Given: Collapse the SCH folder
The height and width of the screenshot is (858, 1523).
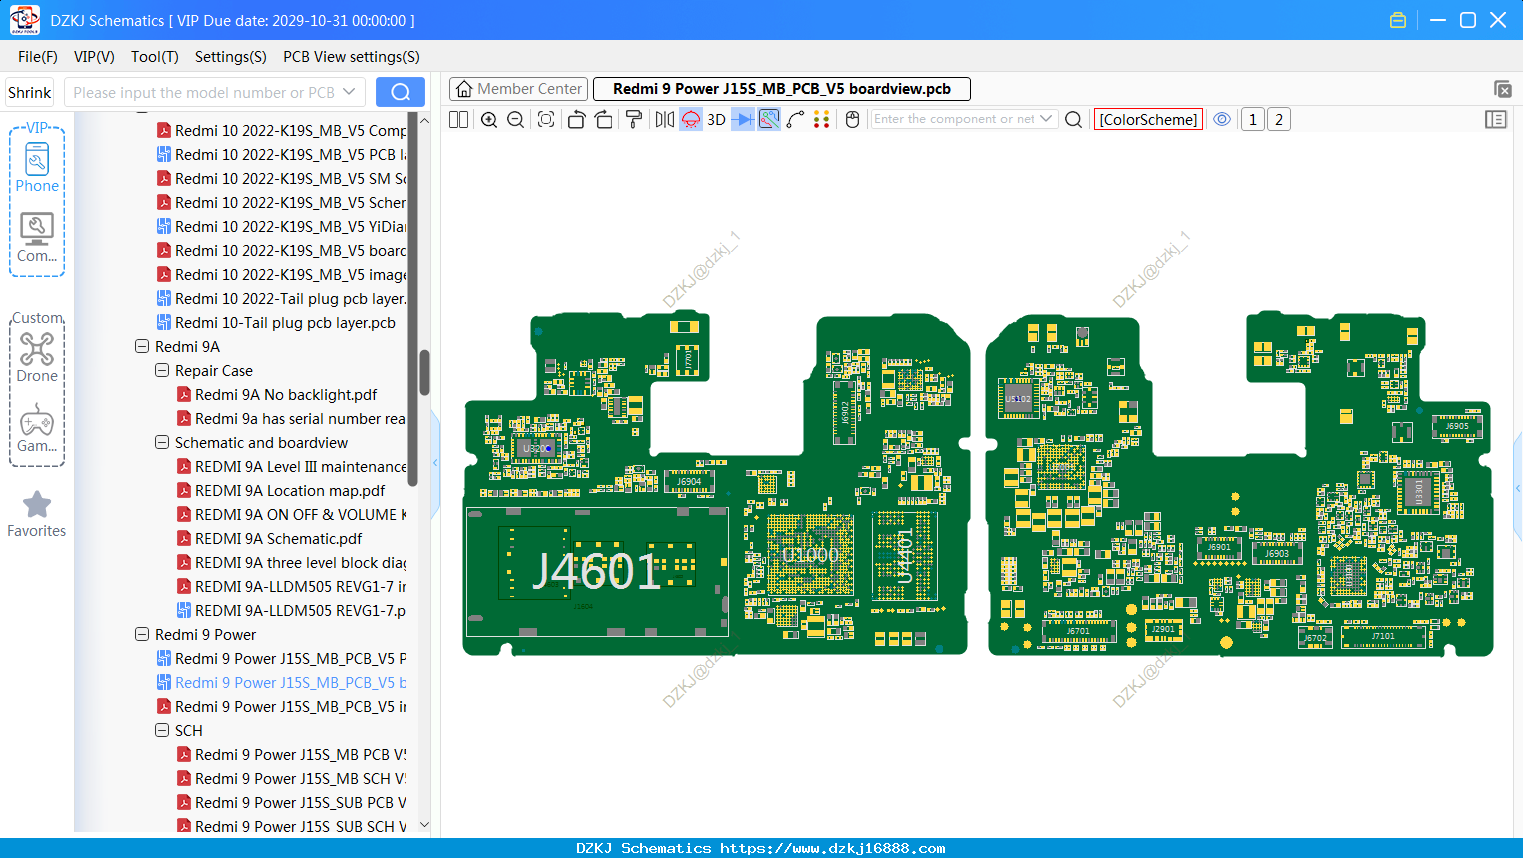Looking at the screenshot, I should [x=162, y=730].
